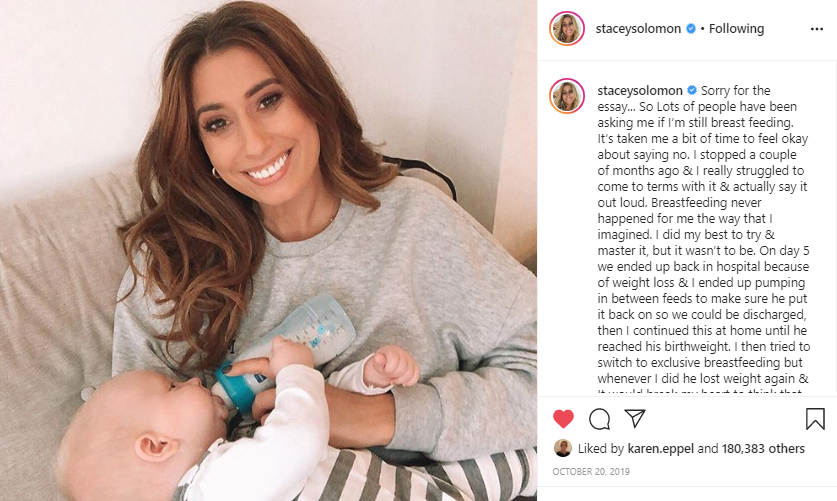Click header profile picture with story ring
Image resolution: width=837 pixels, height=501 pixels.
[567, 28]
